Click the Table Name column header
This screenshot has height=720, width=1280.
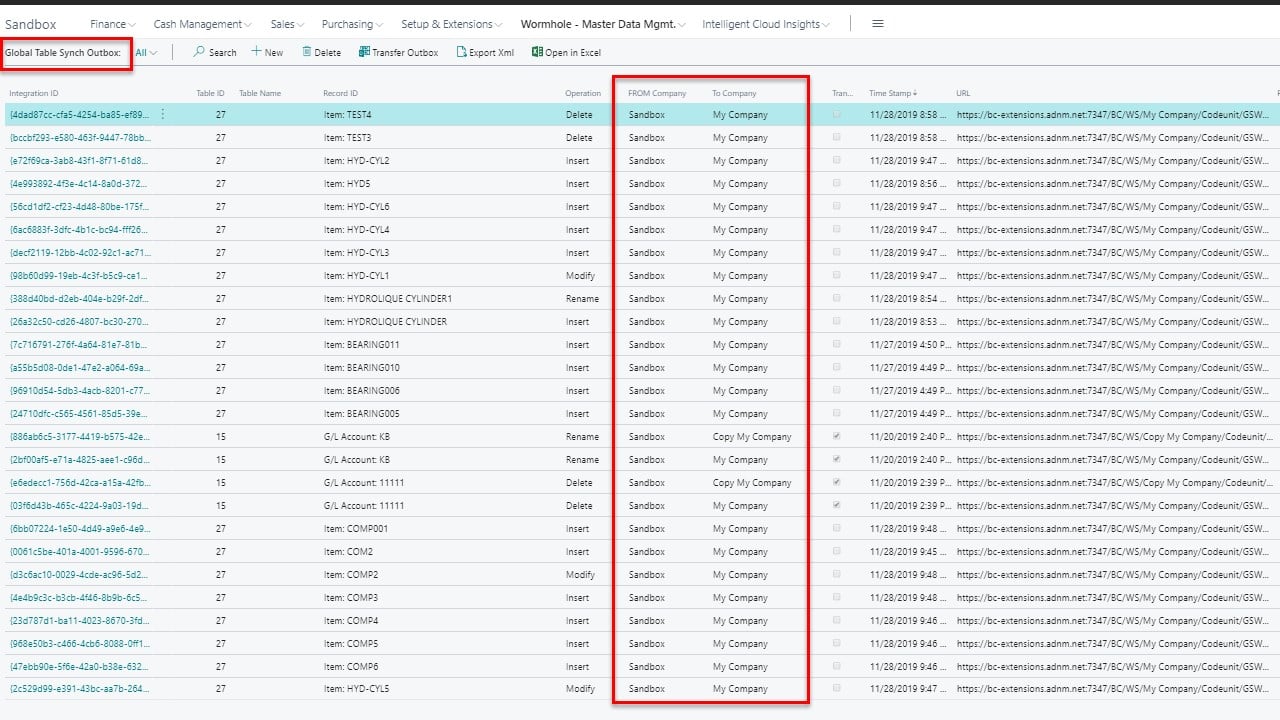pyautogui.click(x=260, y=93)
